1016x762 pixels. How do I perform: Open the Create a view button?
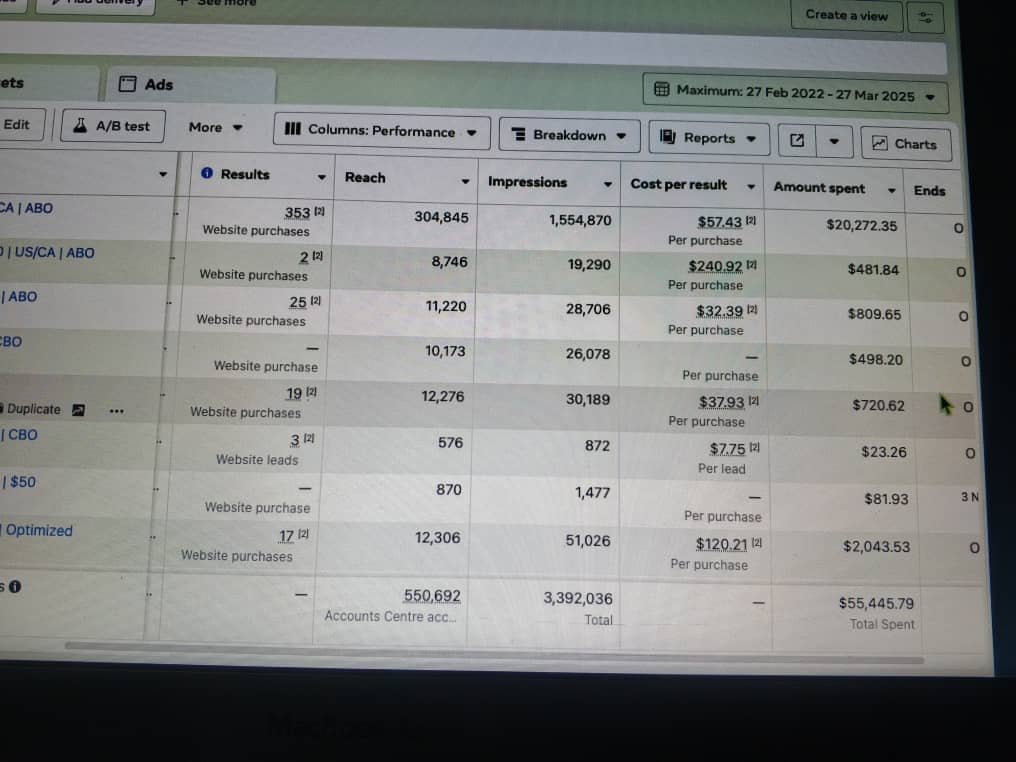[846, 15]
